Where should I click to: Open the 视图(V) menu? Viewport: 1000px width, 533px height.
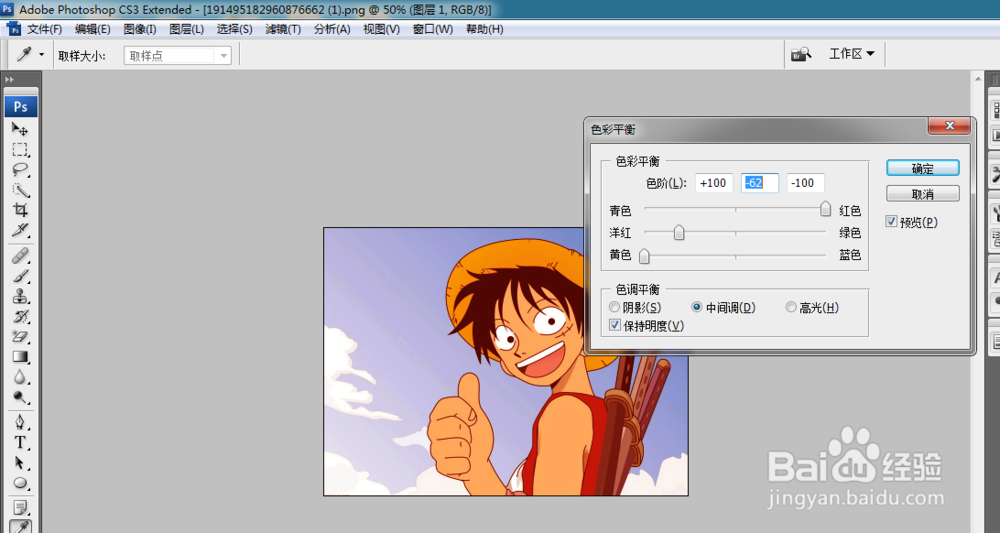(x=381, y=29)
